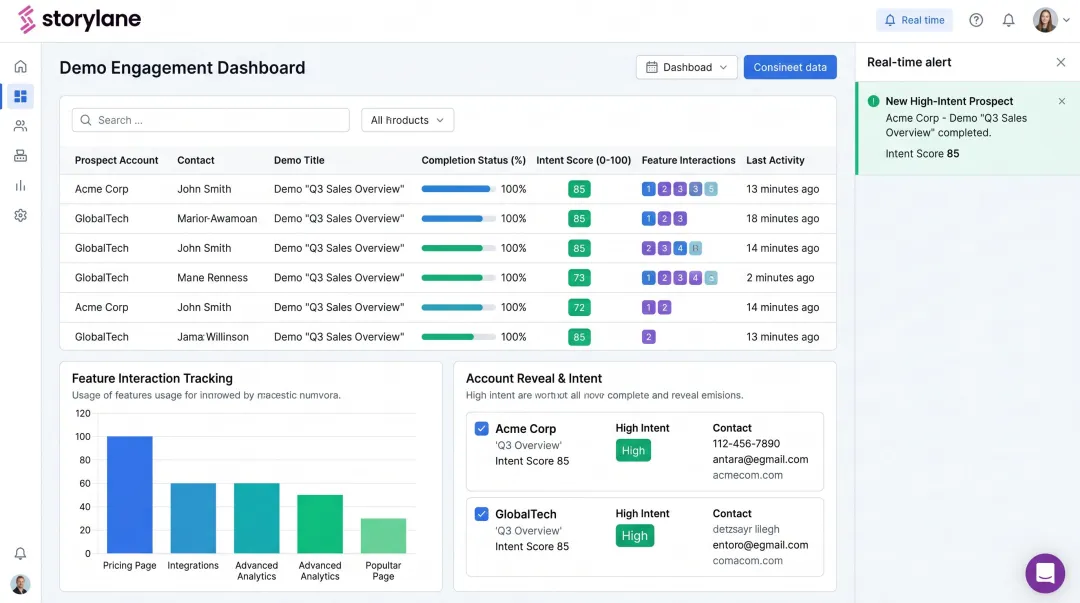Select contact Marior-Awamoan
1080x603 pixels.
(x=217, y=218)
